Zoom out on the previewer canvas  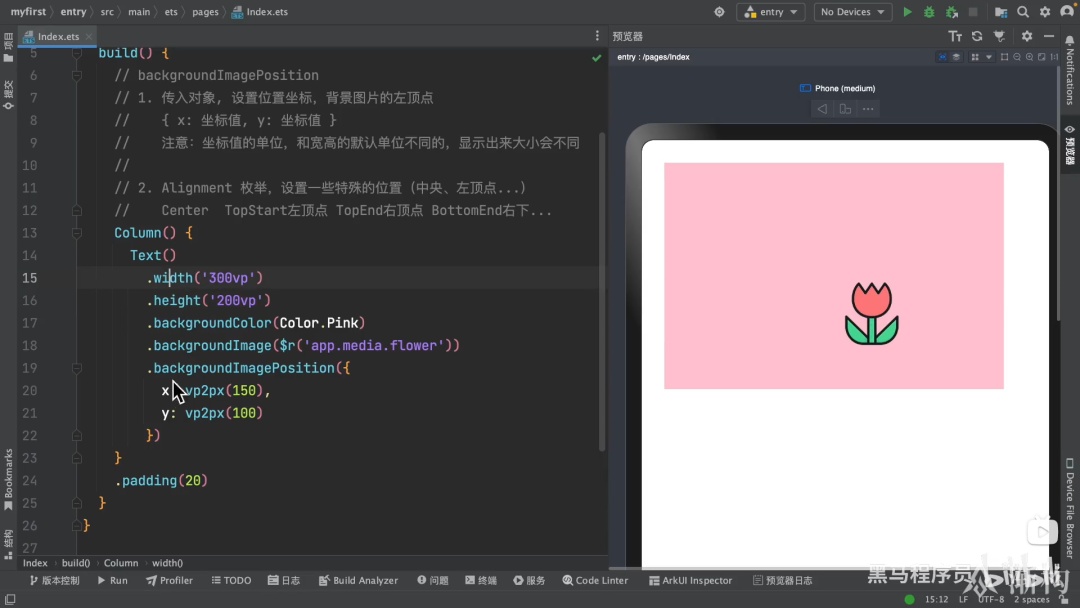[1017, 57]
